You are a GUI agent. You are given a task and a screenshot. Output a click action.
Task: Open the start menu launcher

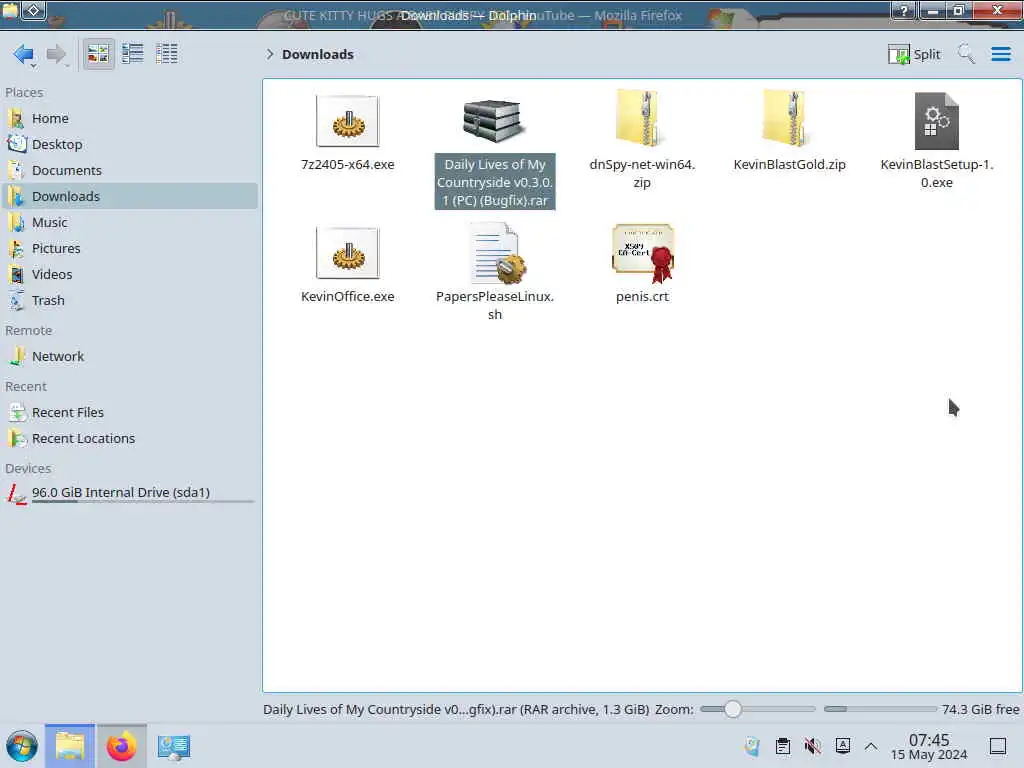tap(22, 746)
